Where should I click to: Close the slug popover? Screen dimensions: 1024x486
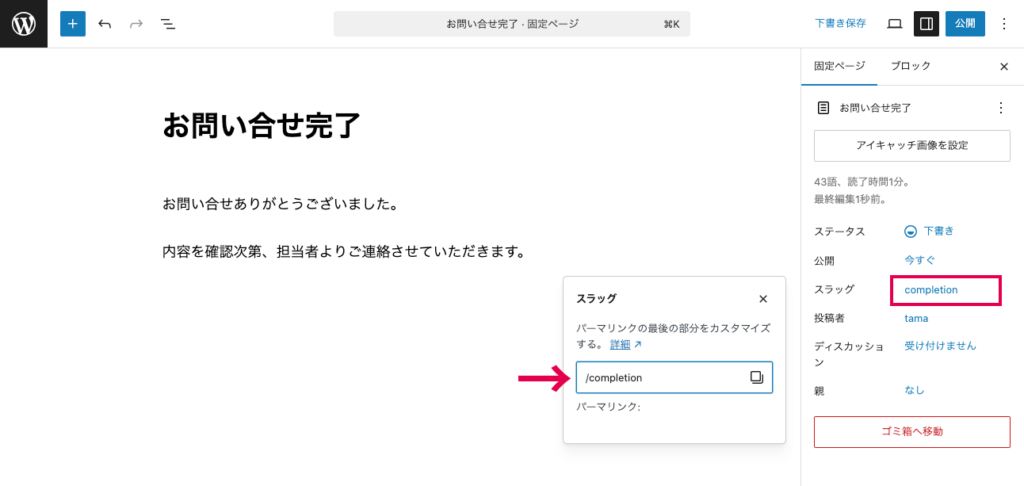point(763,299)
